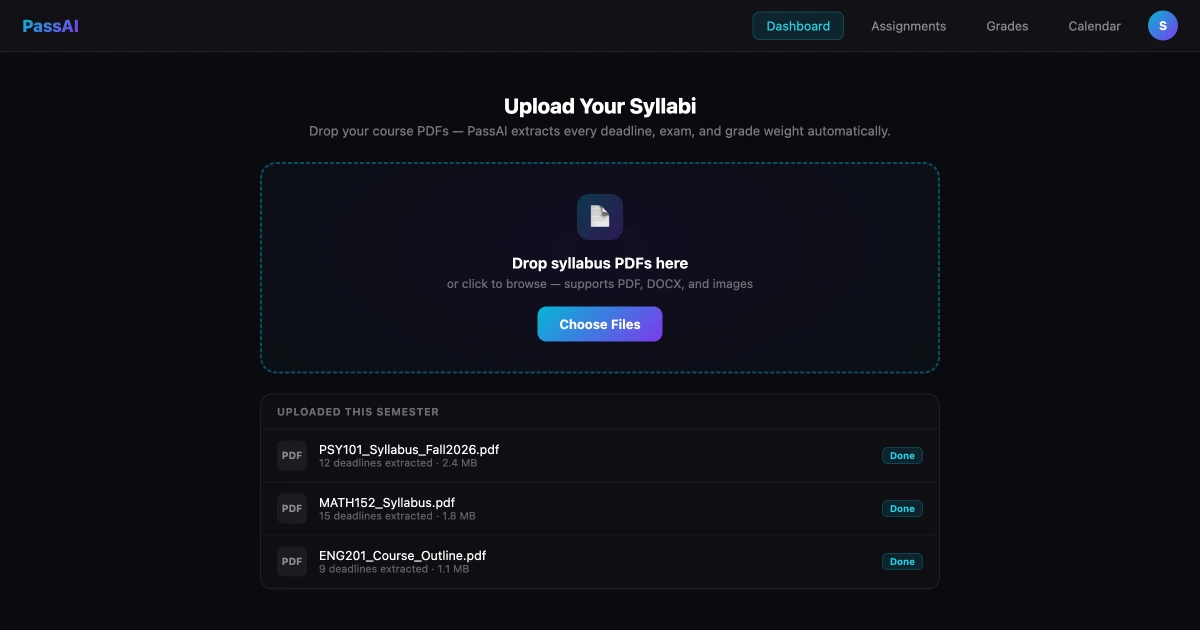
Task: Click Done badge for ENG201 outline
Action: point(902,561)
